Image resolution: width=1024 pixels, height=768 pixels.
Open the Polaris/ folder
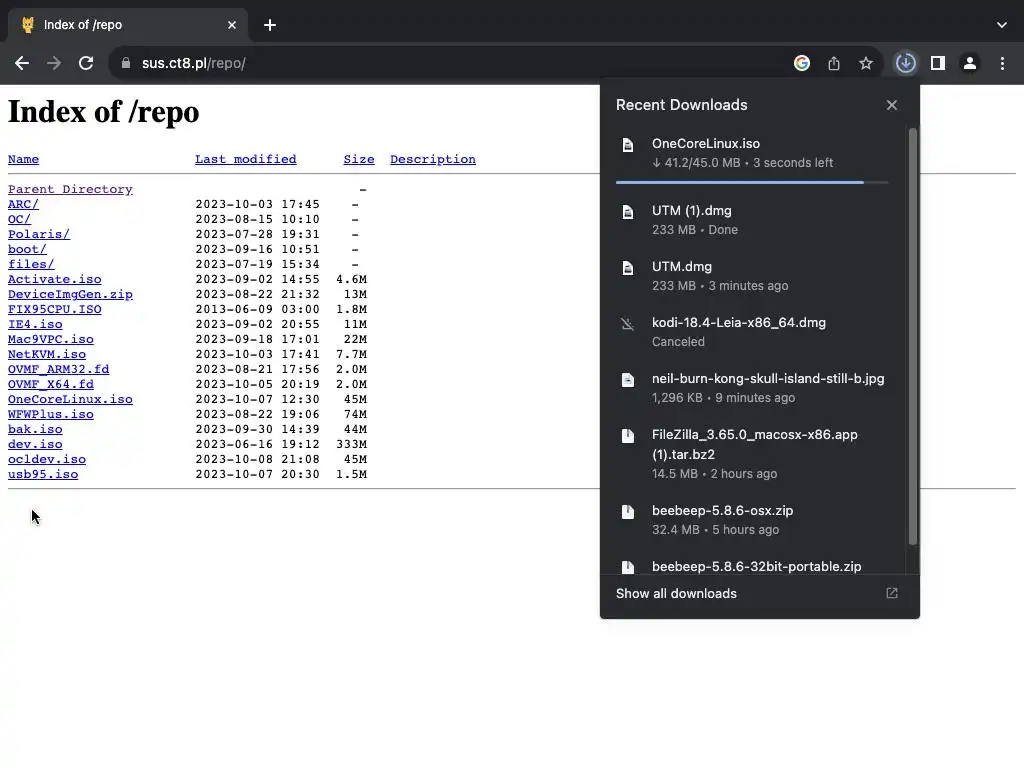(x=39, y=234)
